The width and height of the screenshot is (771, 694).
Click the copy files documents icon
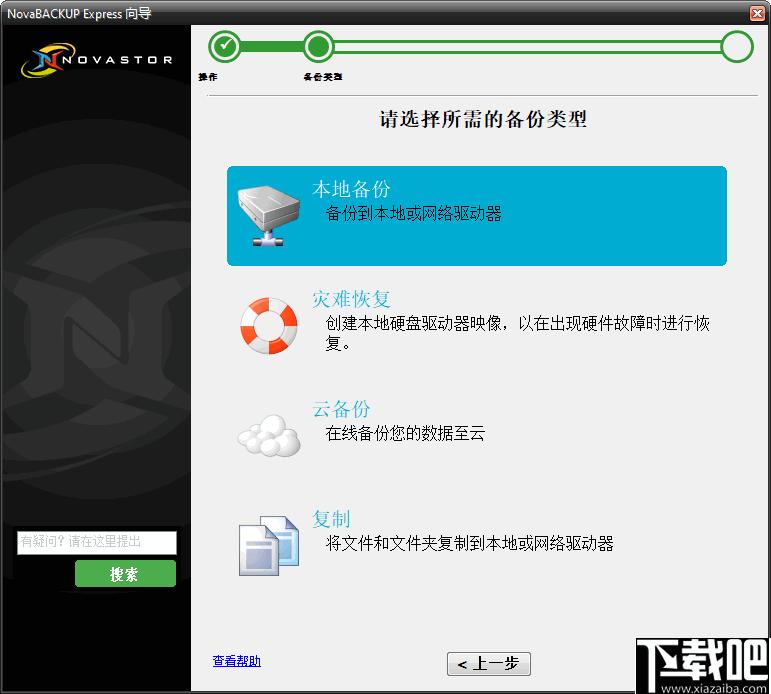[x=269, y=545]
